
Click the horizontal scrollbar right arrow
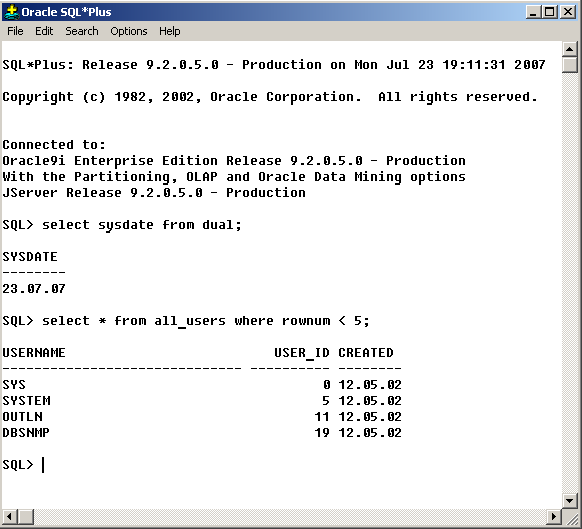pyautogui.click(x=554, y=516)
